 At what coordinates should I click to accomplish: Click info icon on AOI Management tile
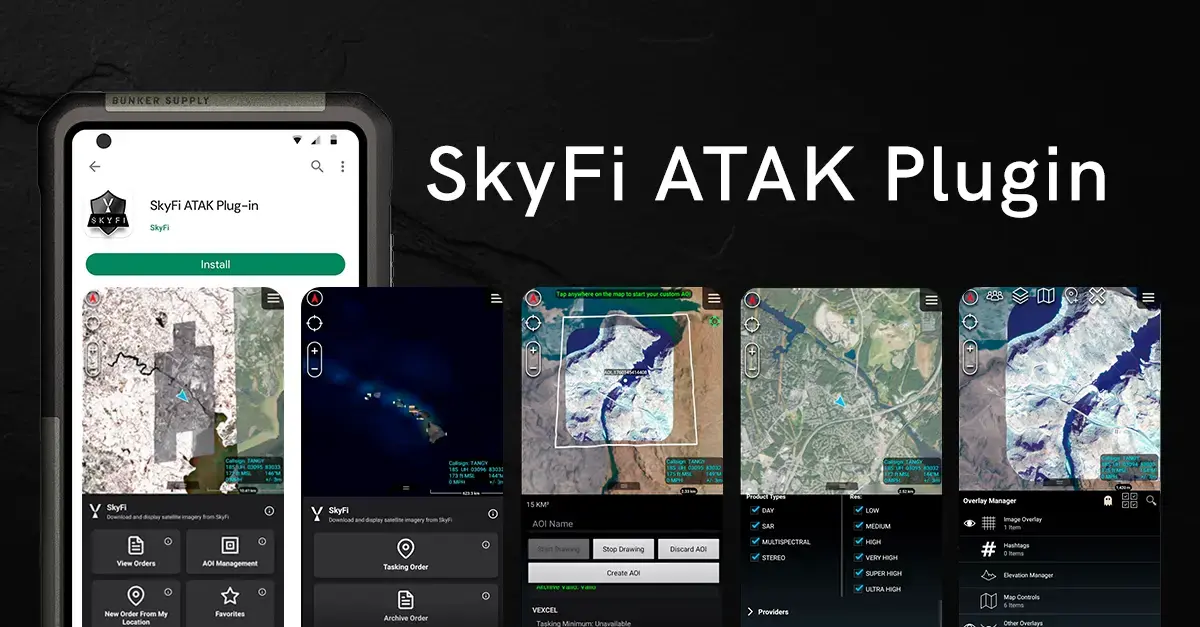(262, 541)
